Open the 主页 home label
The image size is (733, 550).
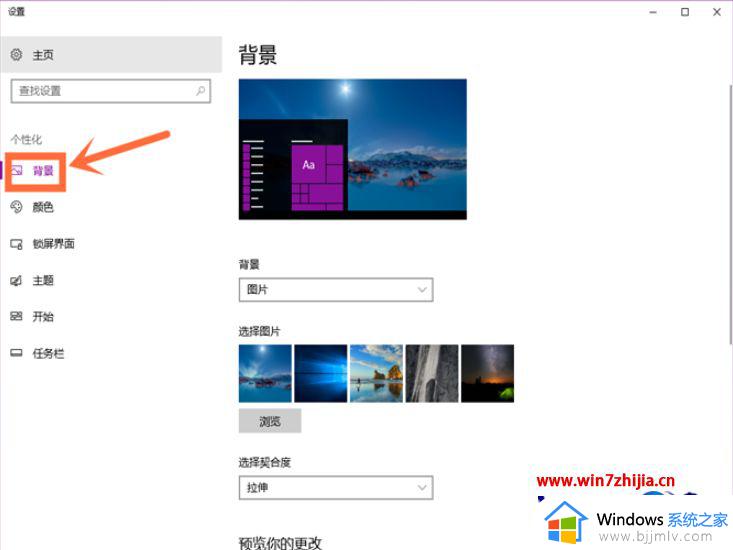point(43,55)
